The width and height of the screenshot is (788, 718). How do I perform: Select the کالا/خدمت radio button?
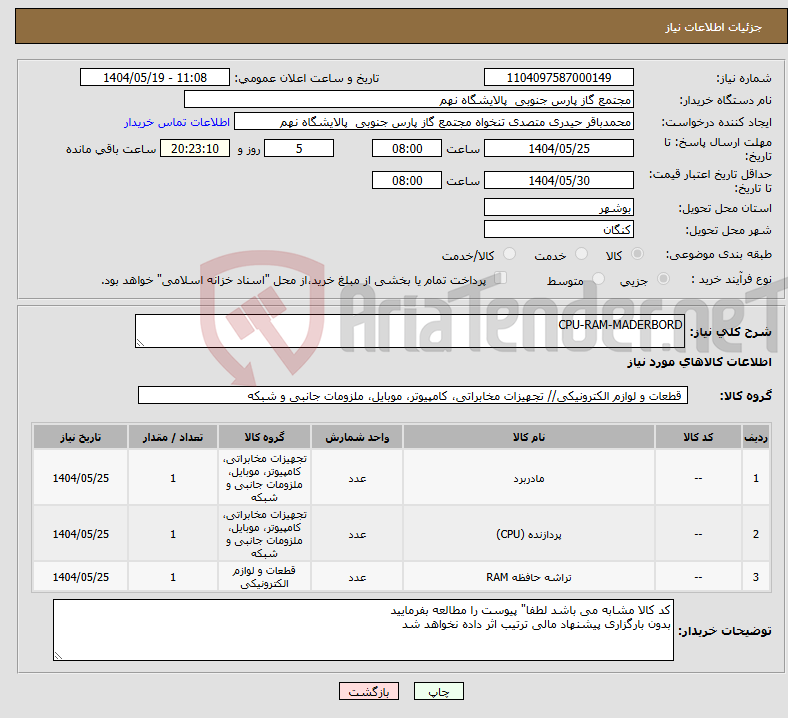510,254
